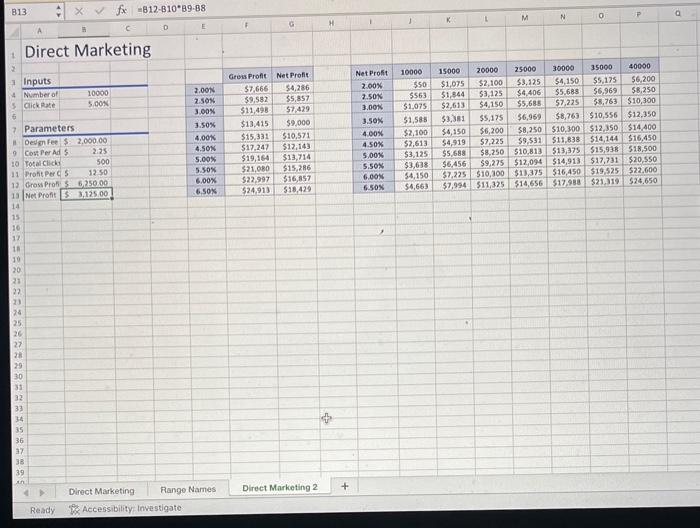Select the Net Profit cell 3,125.00

tap(86, 194)
